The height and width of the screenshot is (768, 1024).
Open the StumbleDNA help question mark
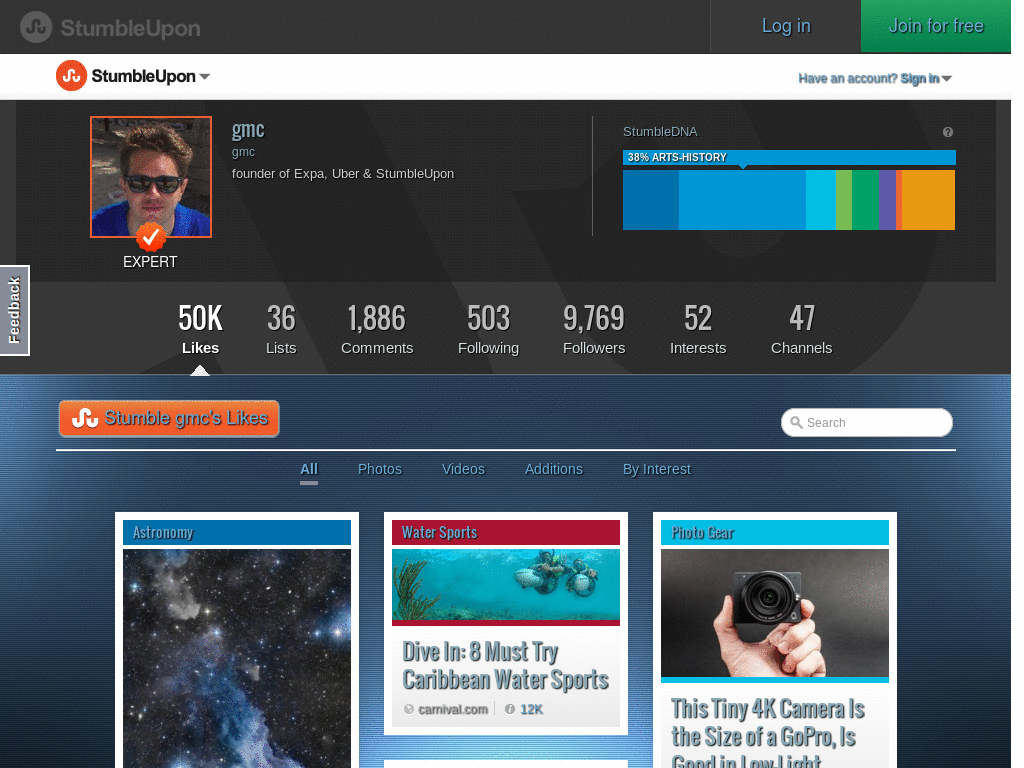(x=947, y=132)
